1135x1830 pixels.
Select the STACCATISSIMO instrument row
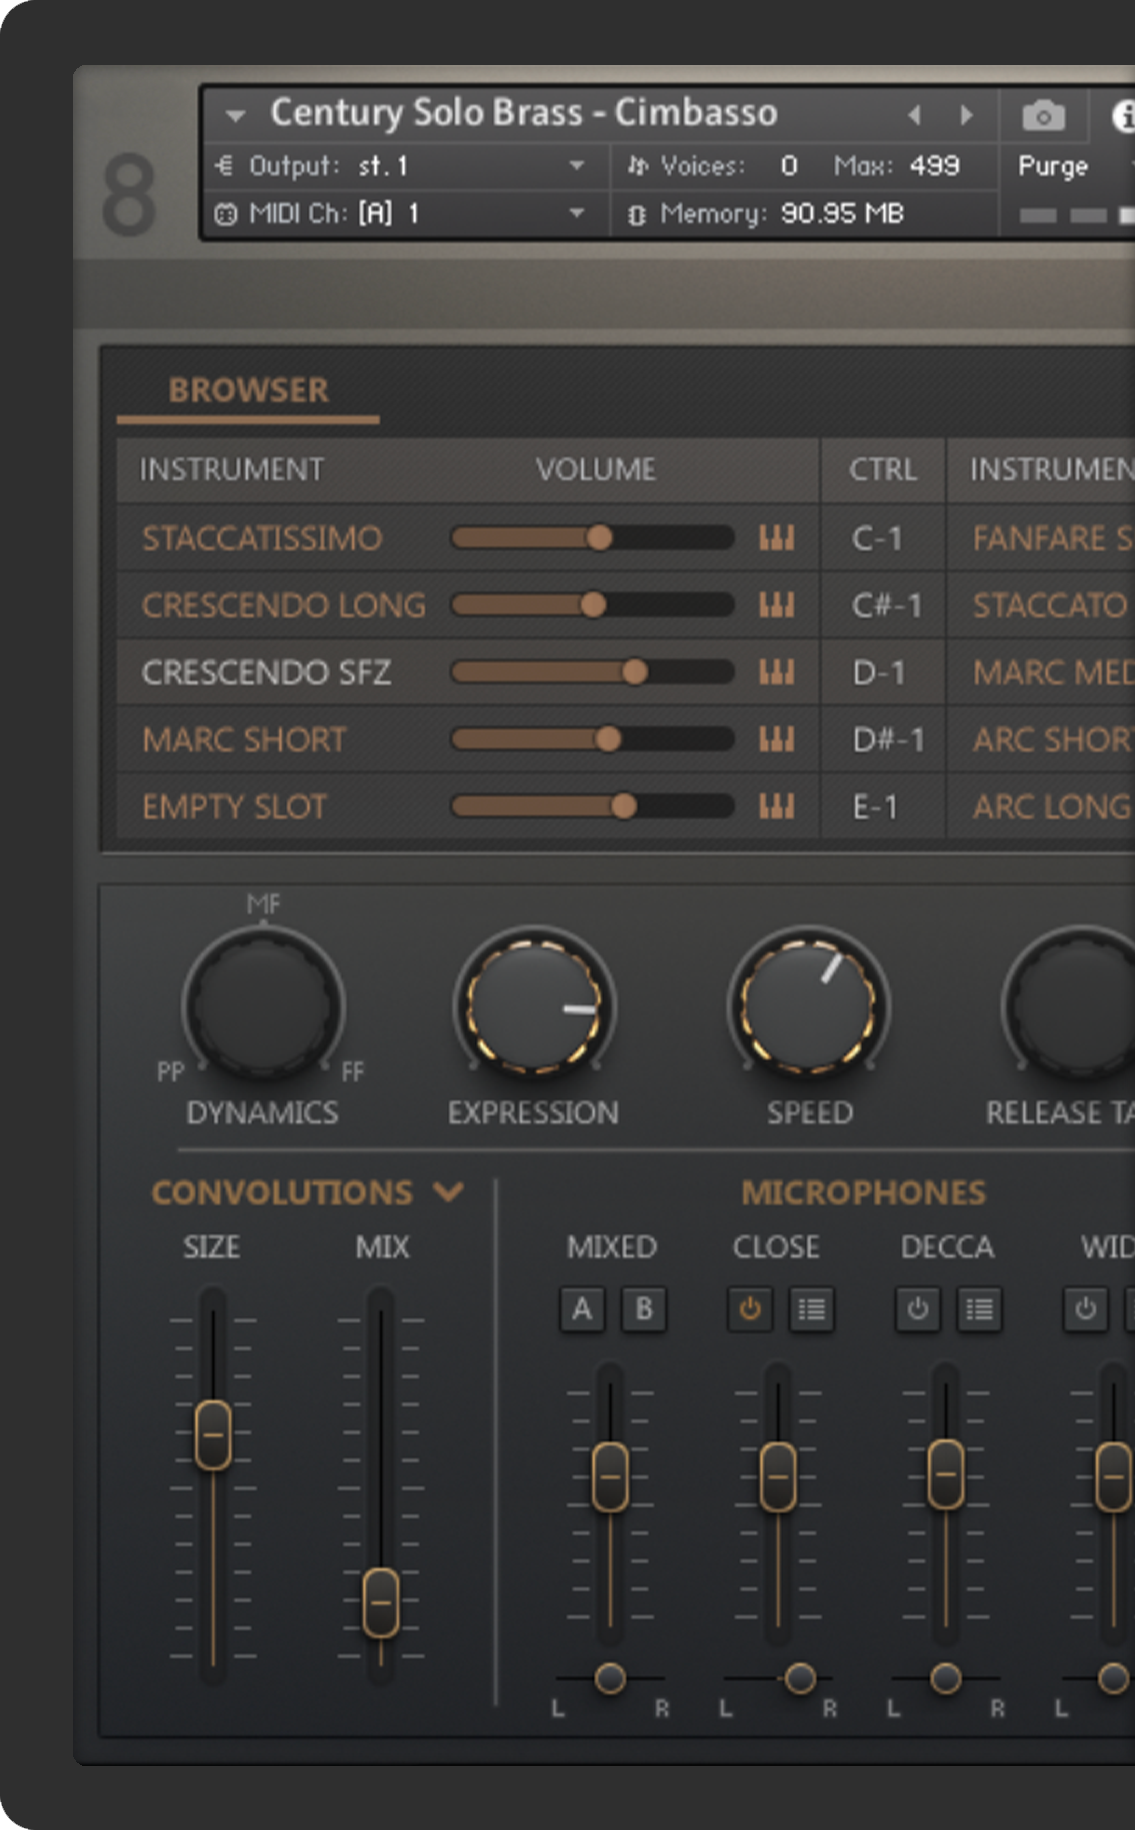click(x=261, y=538)
